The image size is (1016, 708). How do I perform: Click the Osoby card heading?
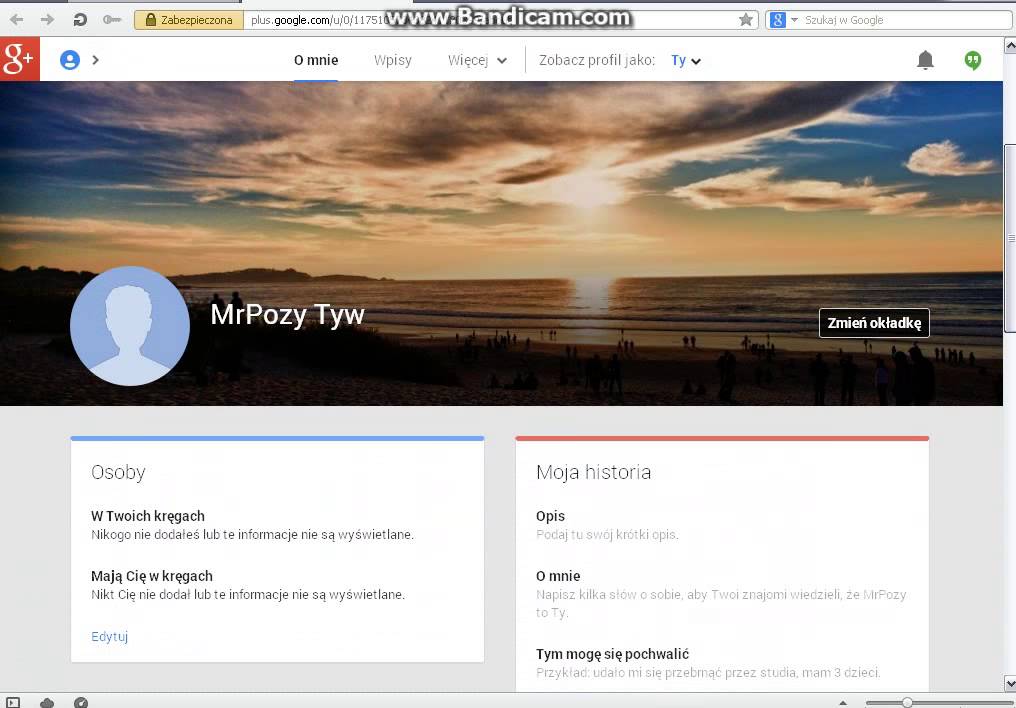tap(118, 472)
